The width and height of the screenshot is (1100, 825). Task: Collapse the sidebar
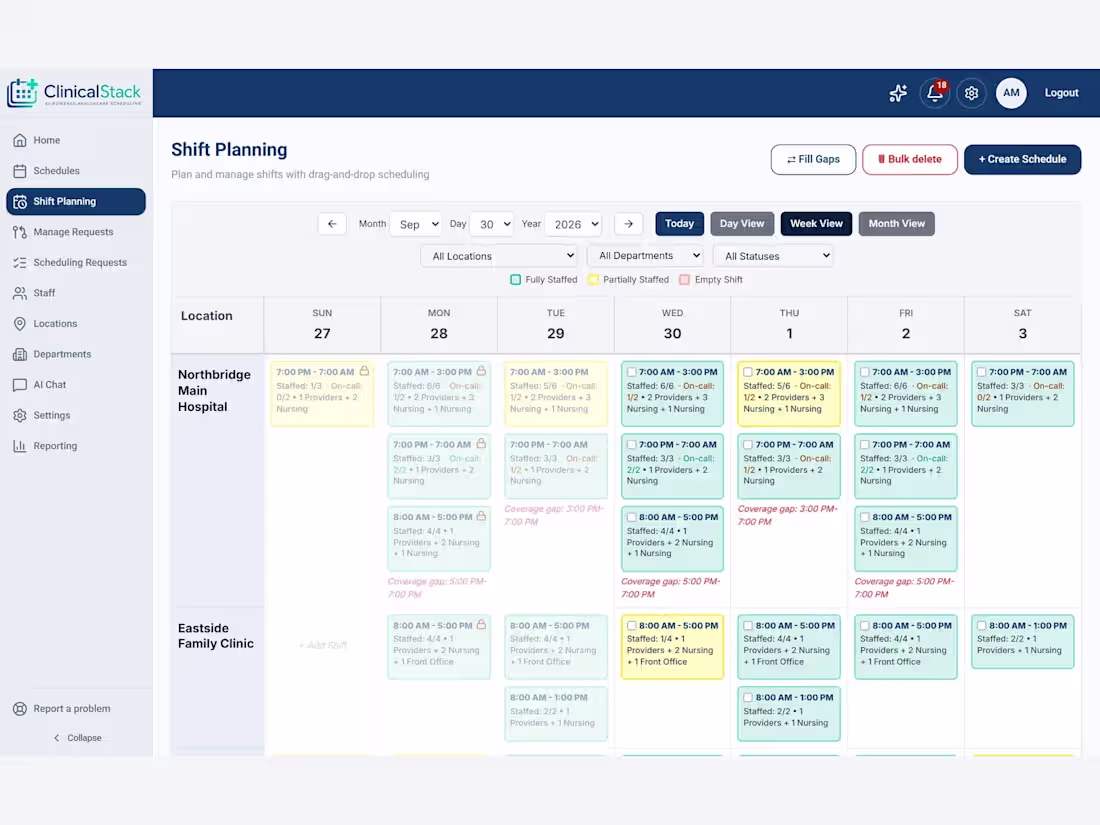(77, 738)
